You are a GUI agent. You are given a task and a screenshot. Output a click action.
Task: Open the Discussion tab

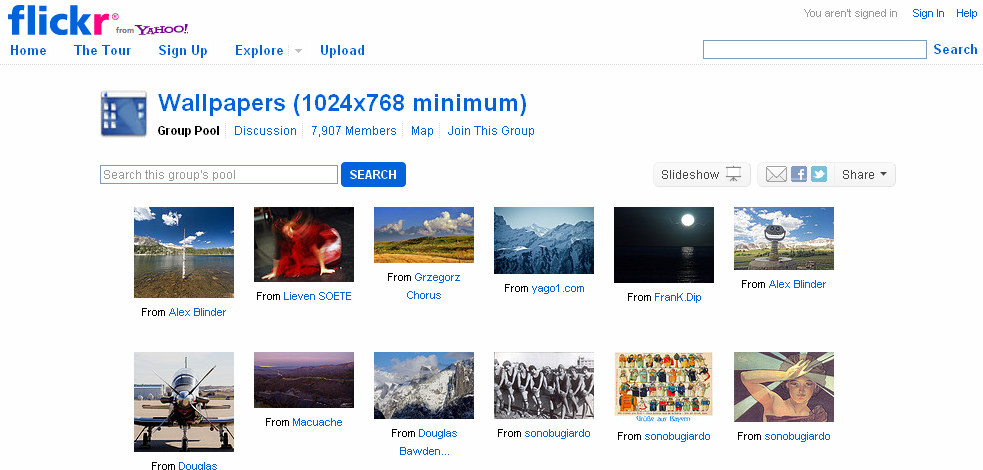point(265,131)
